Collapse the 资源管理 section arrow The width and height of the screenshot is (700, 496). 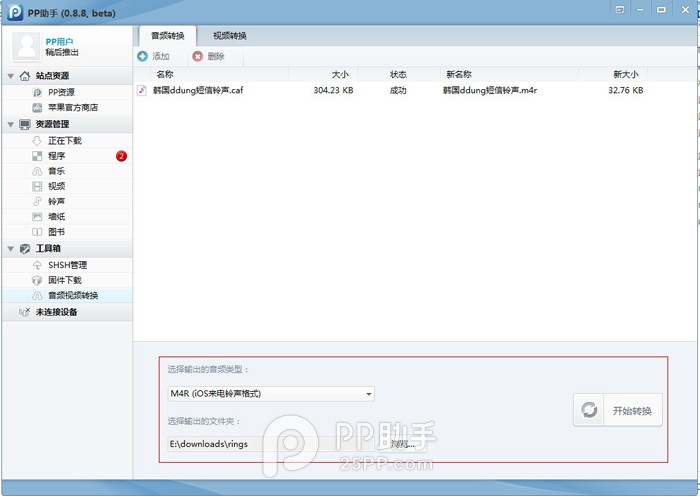tap(10, 125)
